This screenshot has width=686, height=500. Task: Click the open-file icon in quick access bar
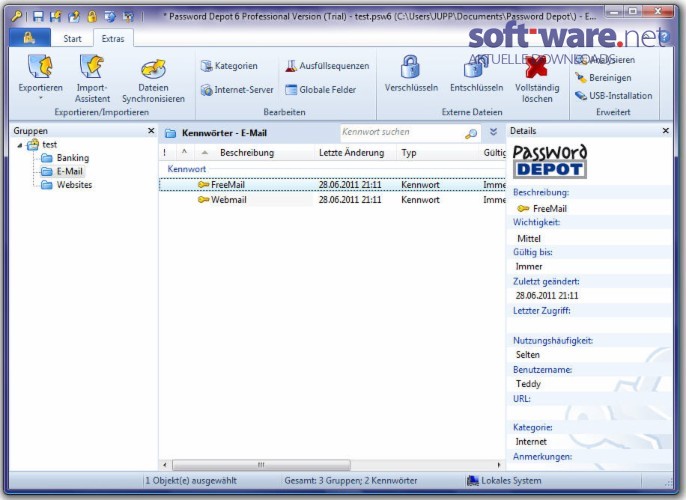(x=74, y=17)
